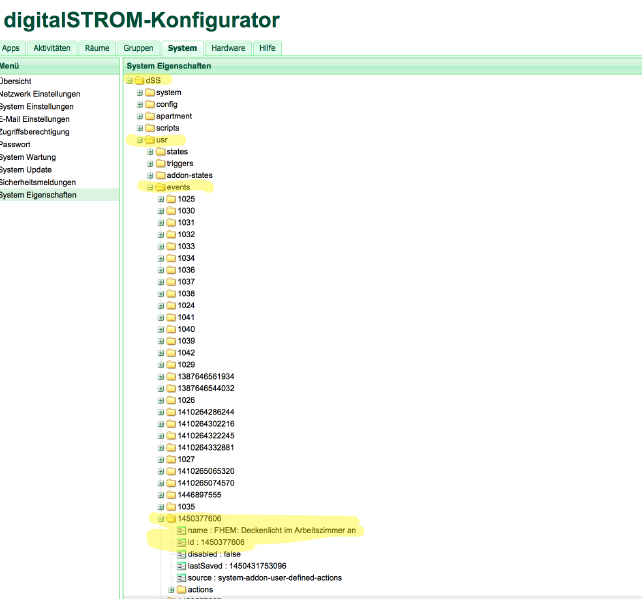Switch to the Gruppen tab

pyautogui.click(x=138, y=48)
